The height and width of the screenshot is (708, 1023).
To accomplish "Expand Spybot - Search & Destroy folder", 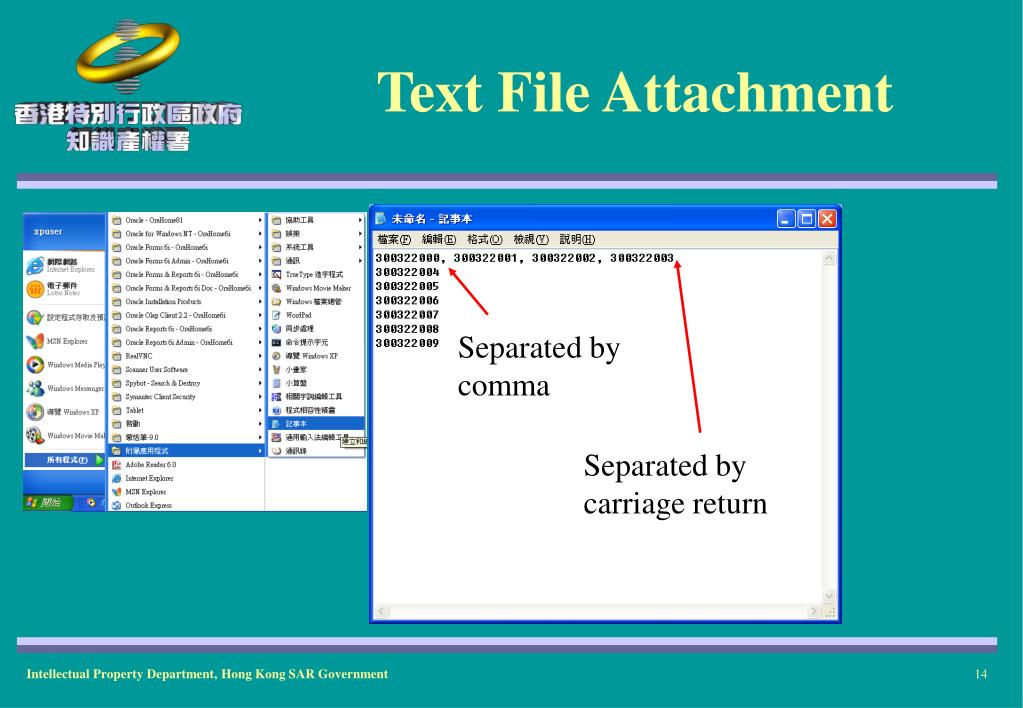I will [187, 383].
